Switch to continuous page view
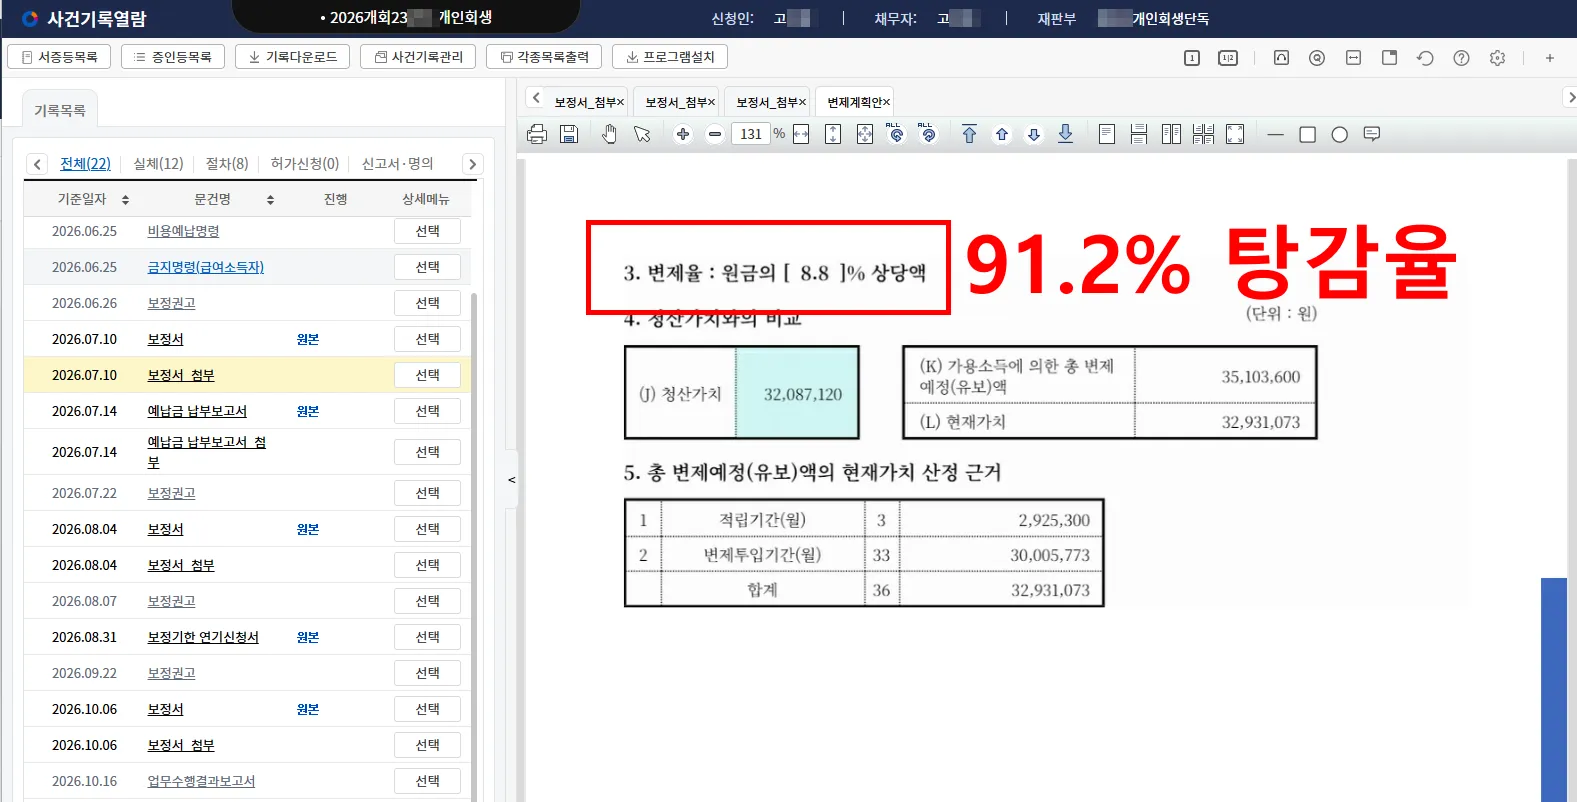Screen dimensions: 1577x802 pos(1139,134)
